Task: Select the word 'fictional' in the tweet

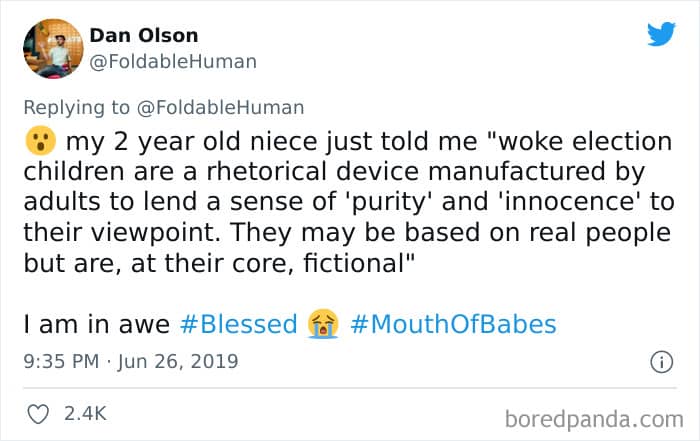Action: click(354, 263)
